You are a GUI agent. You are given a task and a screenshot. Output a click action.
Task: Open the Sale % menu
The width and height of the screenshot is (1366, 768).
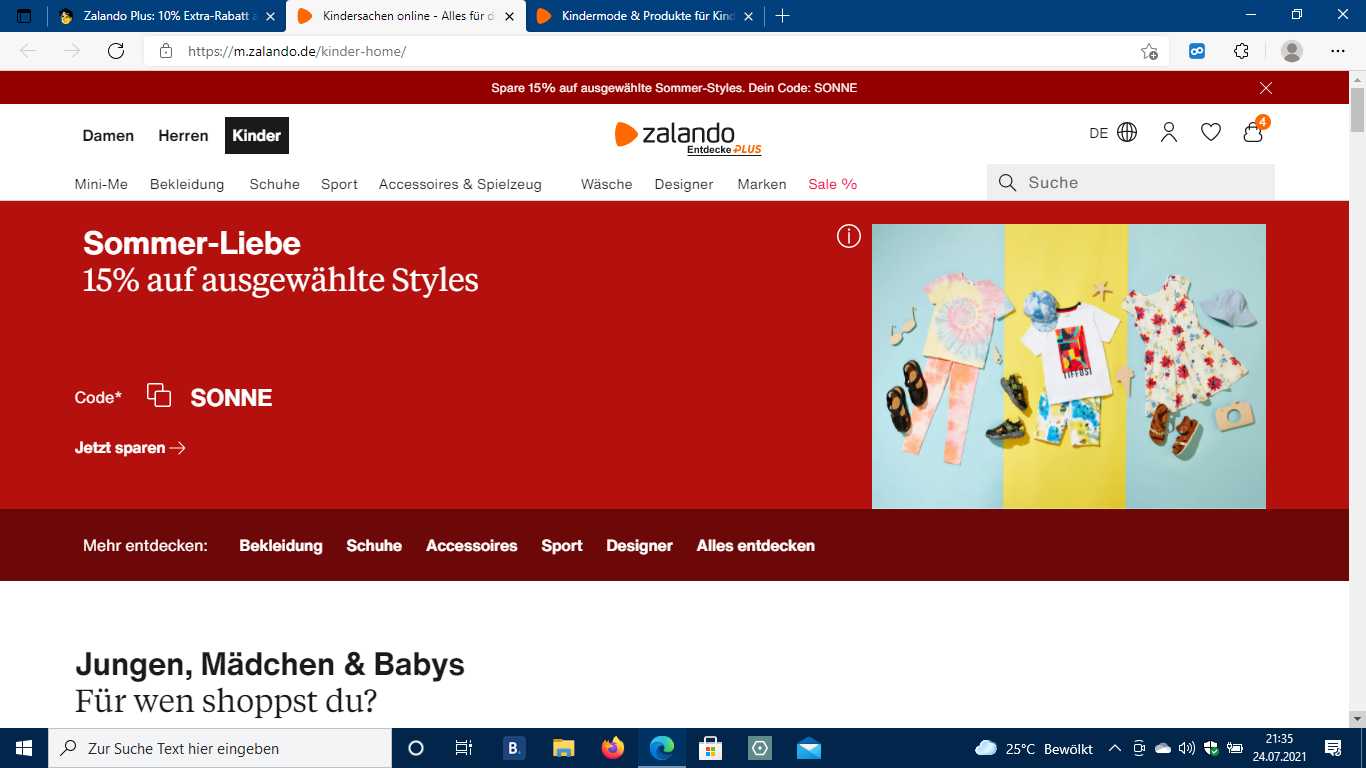833,184
